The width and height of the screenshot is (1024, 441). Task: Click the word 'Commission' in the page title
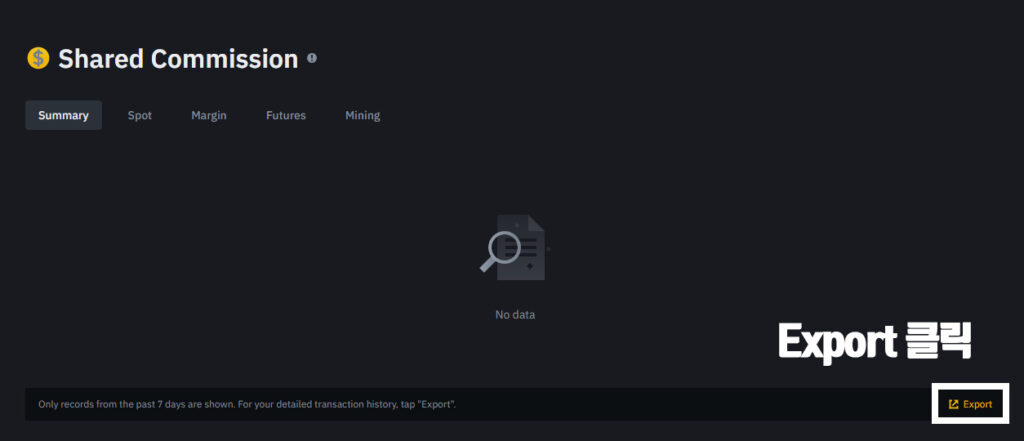click(225, 59)
